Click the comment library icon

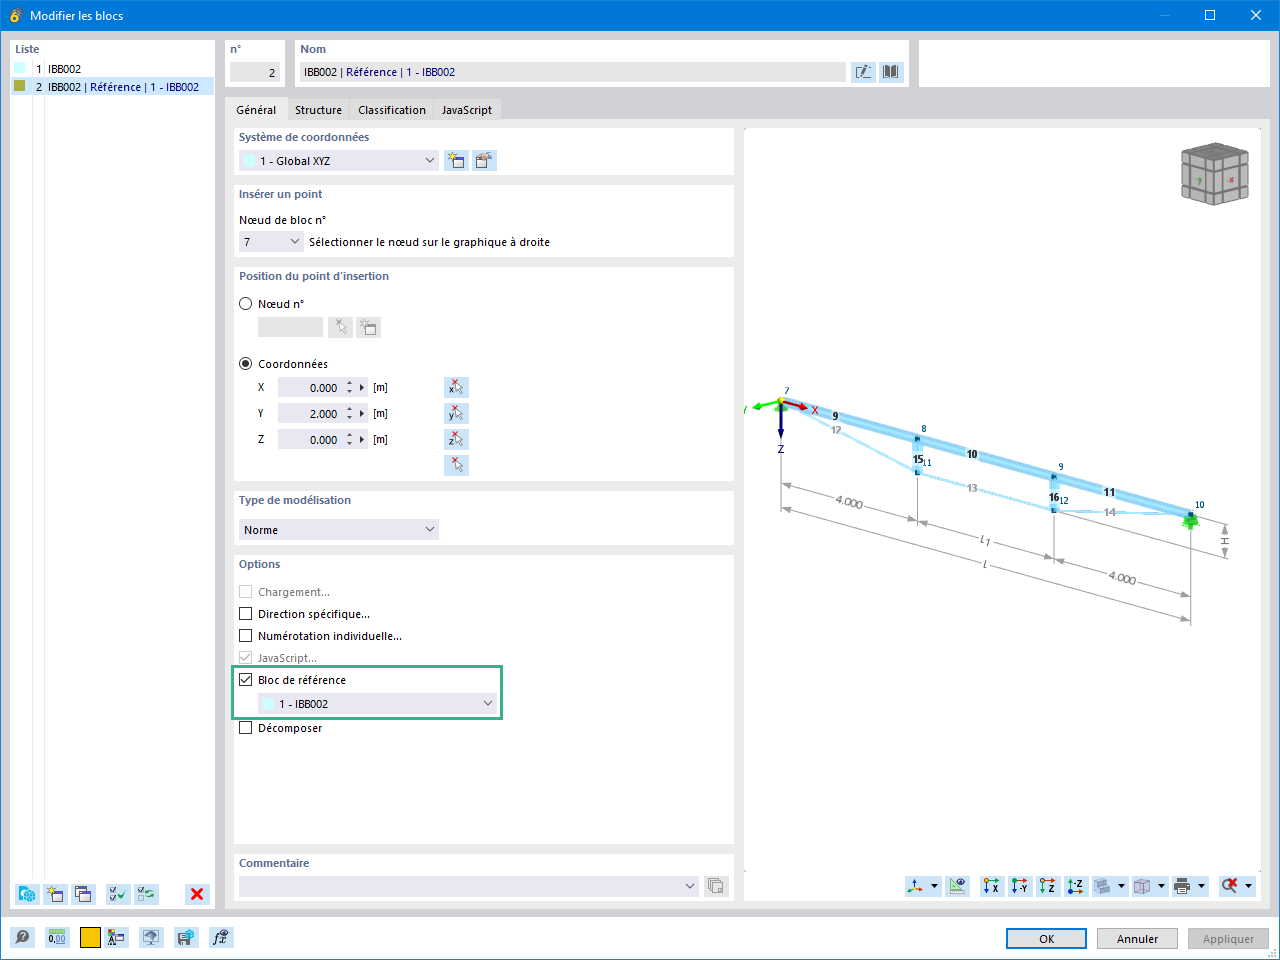click(716, 886)
